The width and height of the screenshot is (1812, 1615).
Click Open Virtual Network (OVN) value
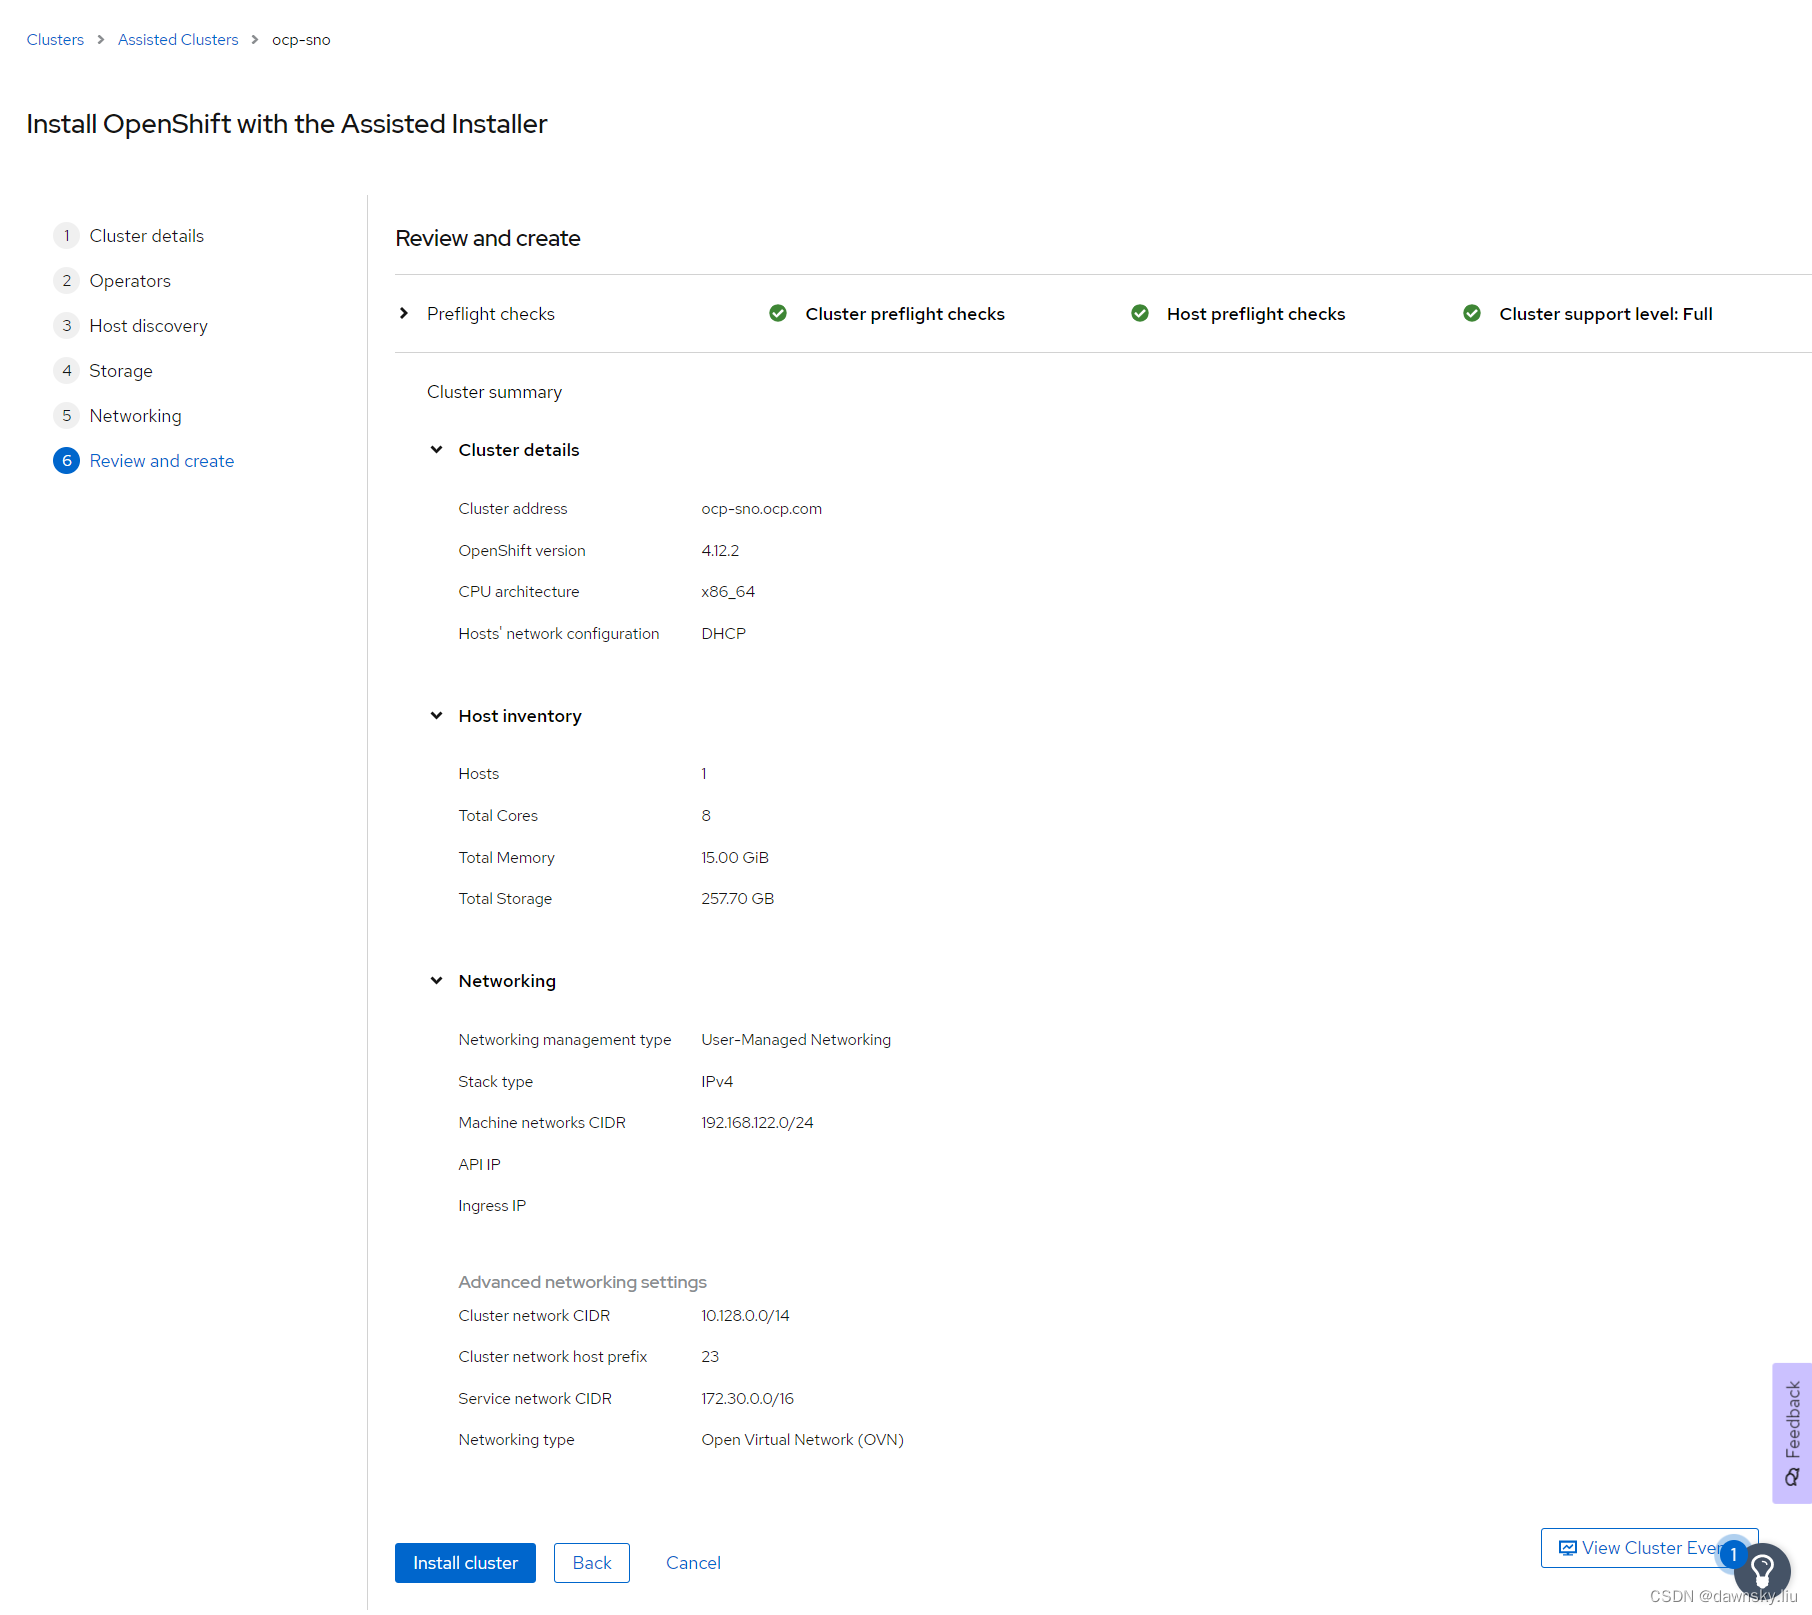coord(802,1440)
